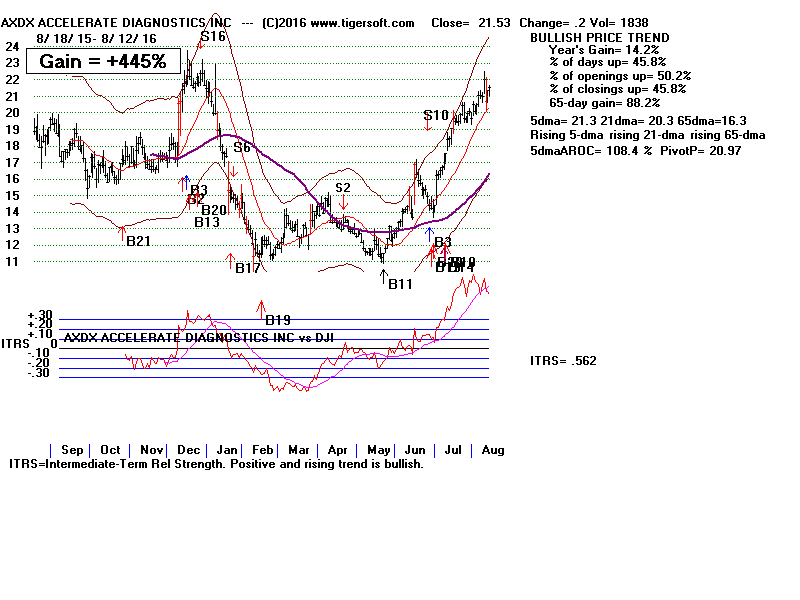The height and width of the screenshot is (600, 800).
Task: Click the S2 sell signal marker
Action: coord(342,187)
